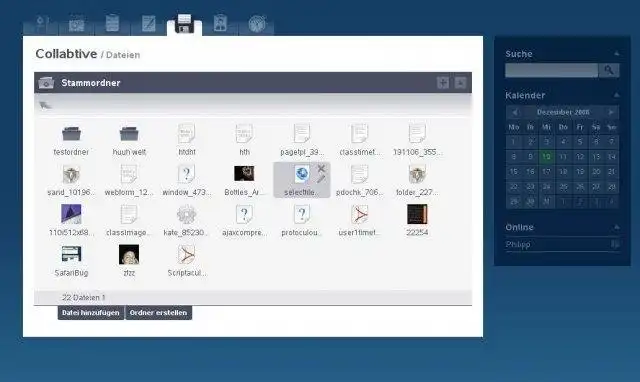Open the hth document icon

pos(244,133)
